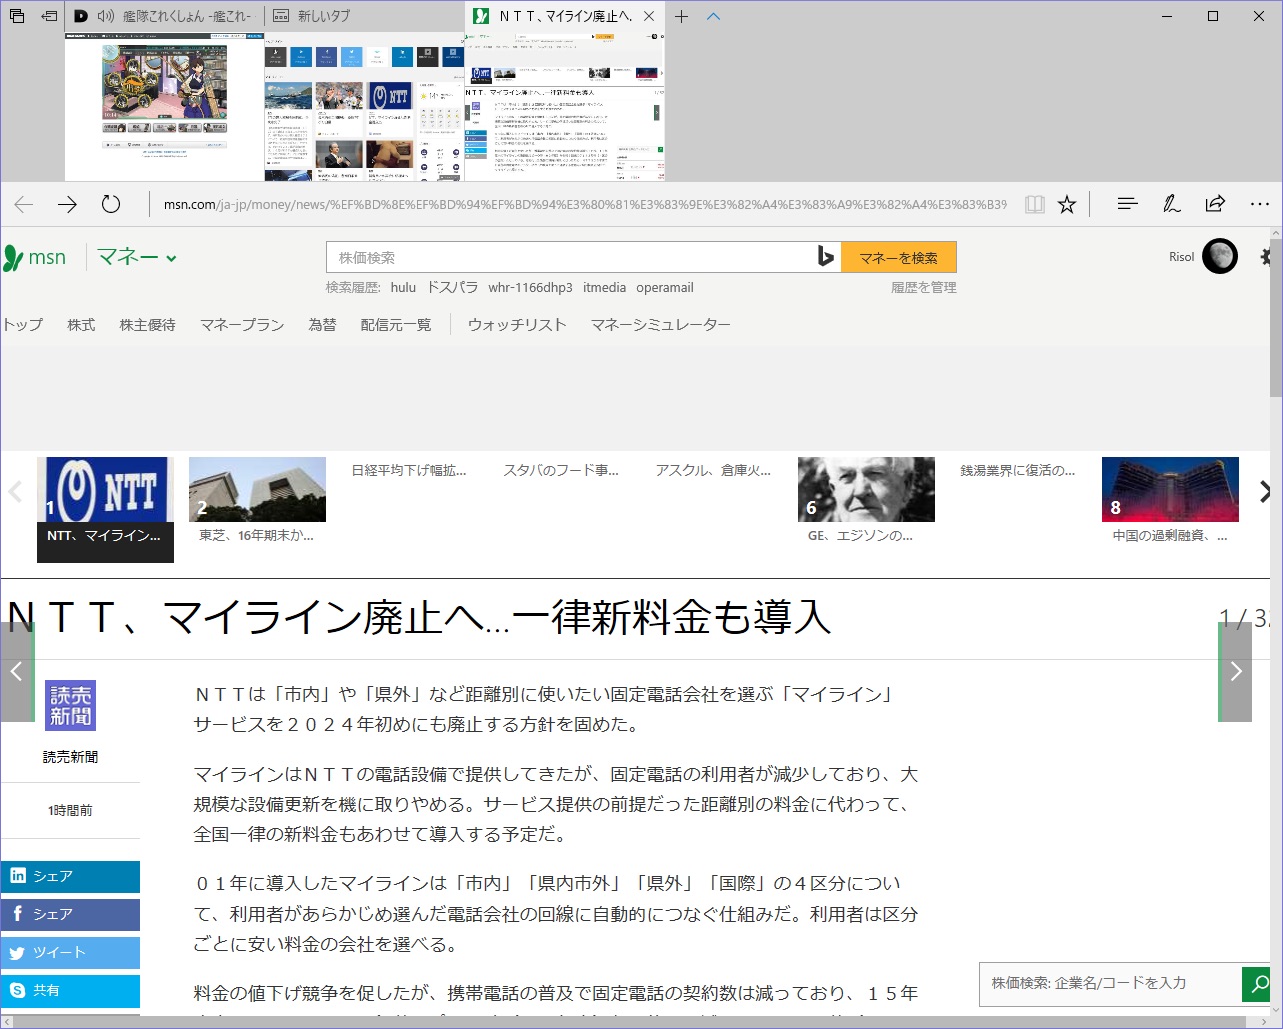Close the NTT article tab
Image resolution: width=1283 pixels, height=1029 pixels.
[648, 17]
